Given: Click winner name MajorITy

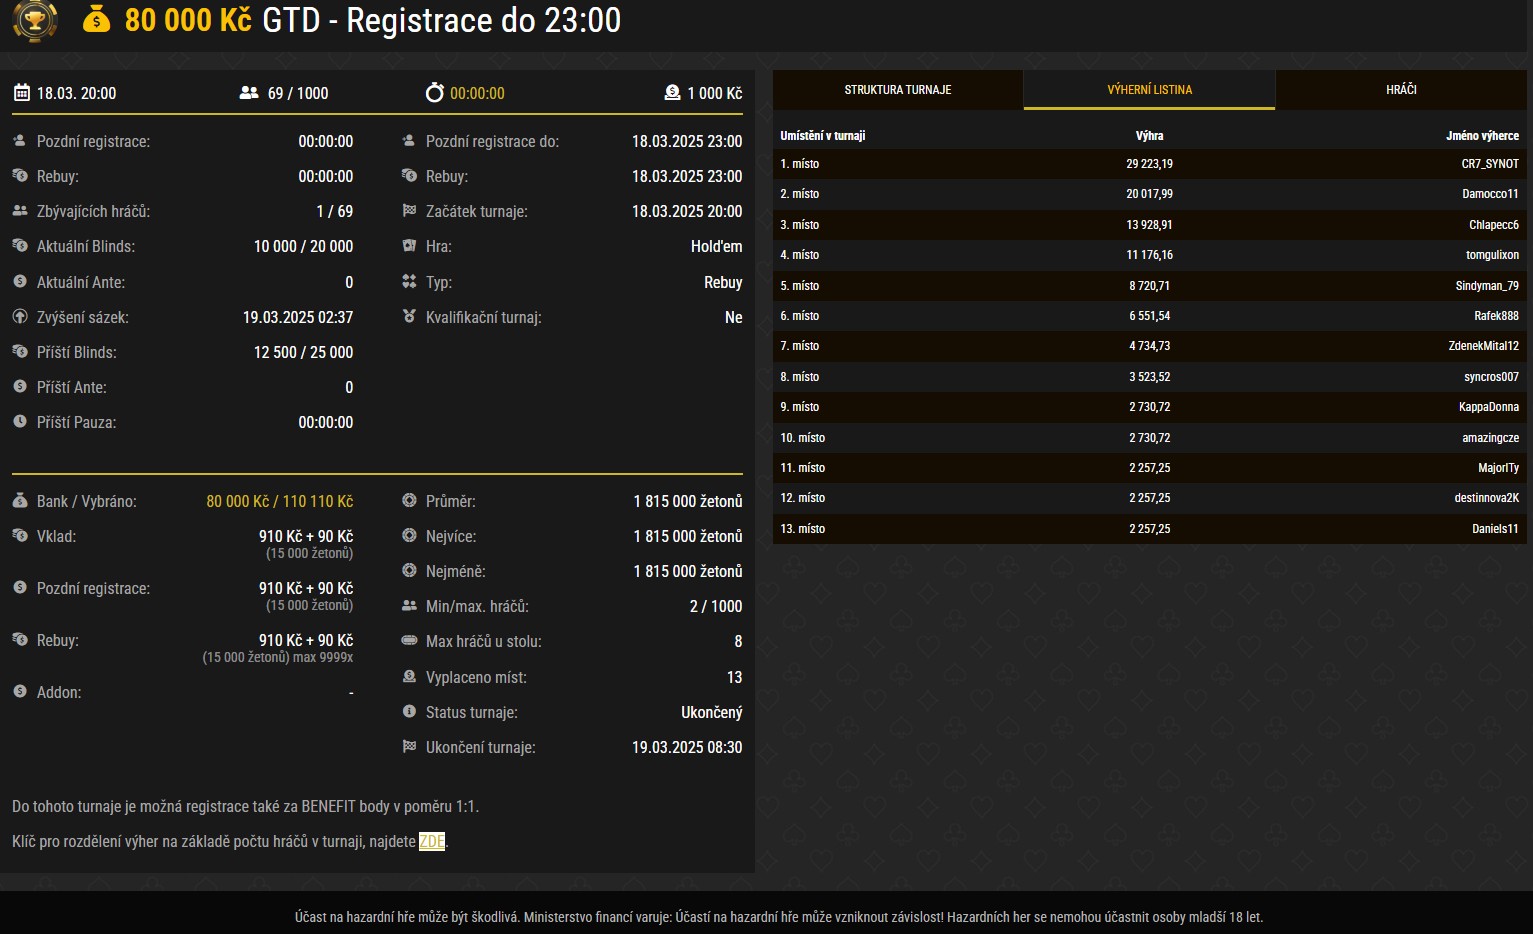Looking at the screenshot, I should pos(1498,468).
